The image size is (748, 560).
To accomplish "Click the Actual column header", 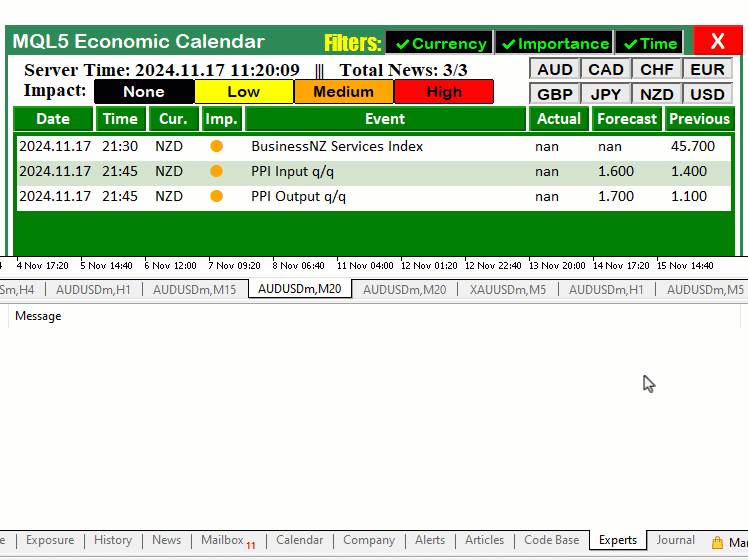I will [x=559, y=119].
